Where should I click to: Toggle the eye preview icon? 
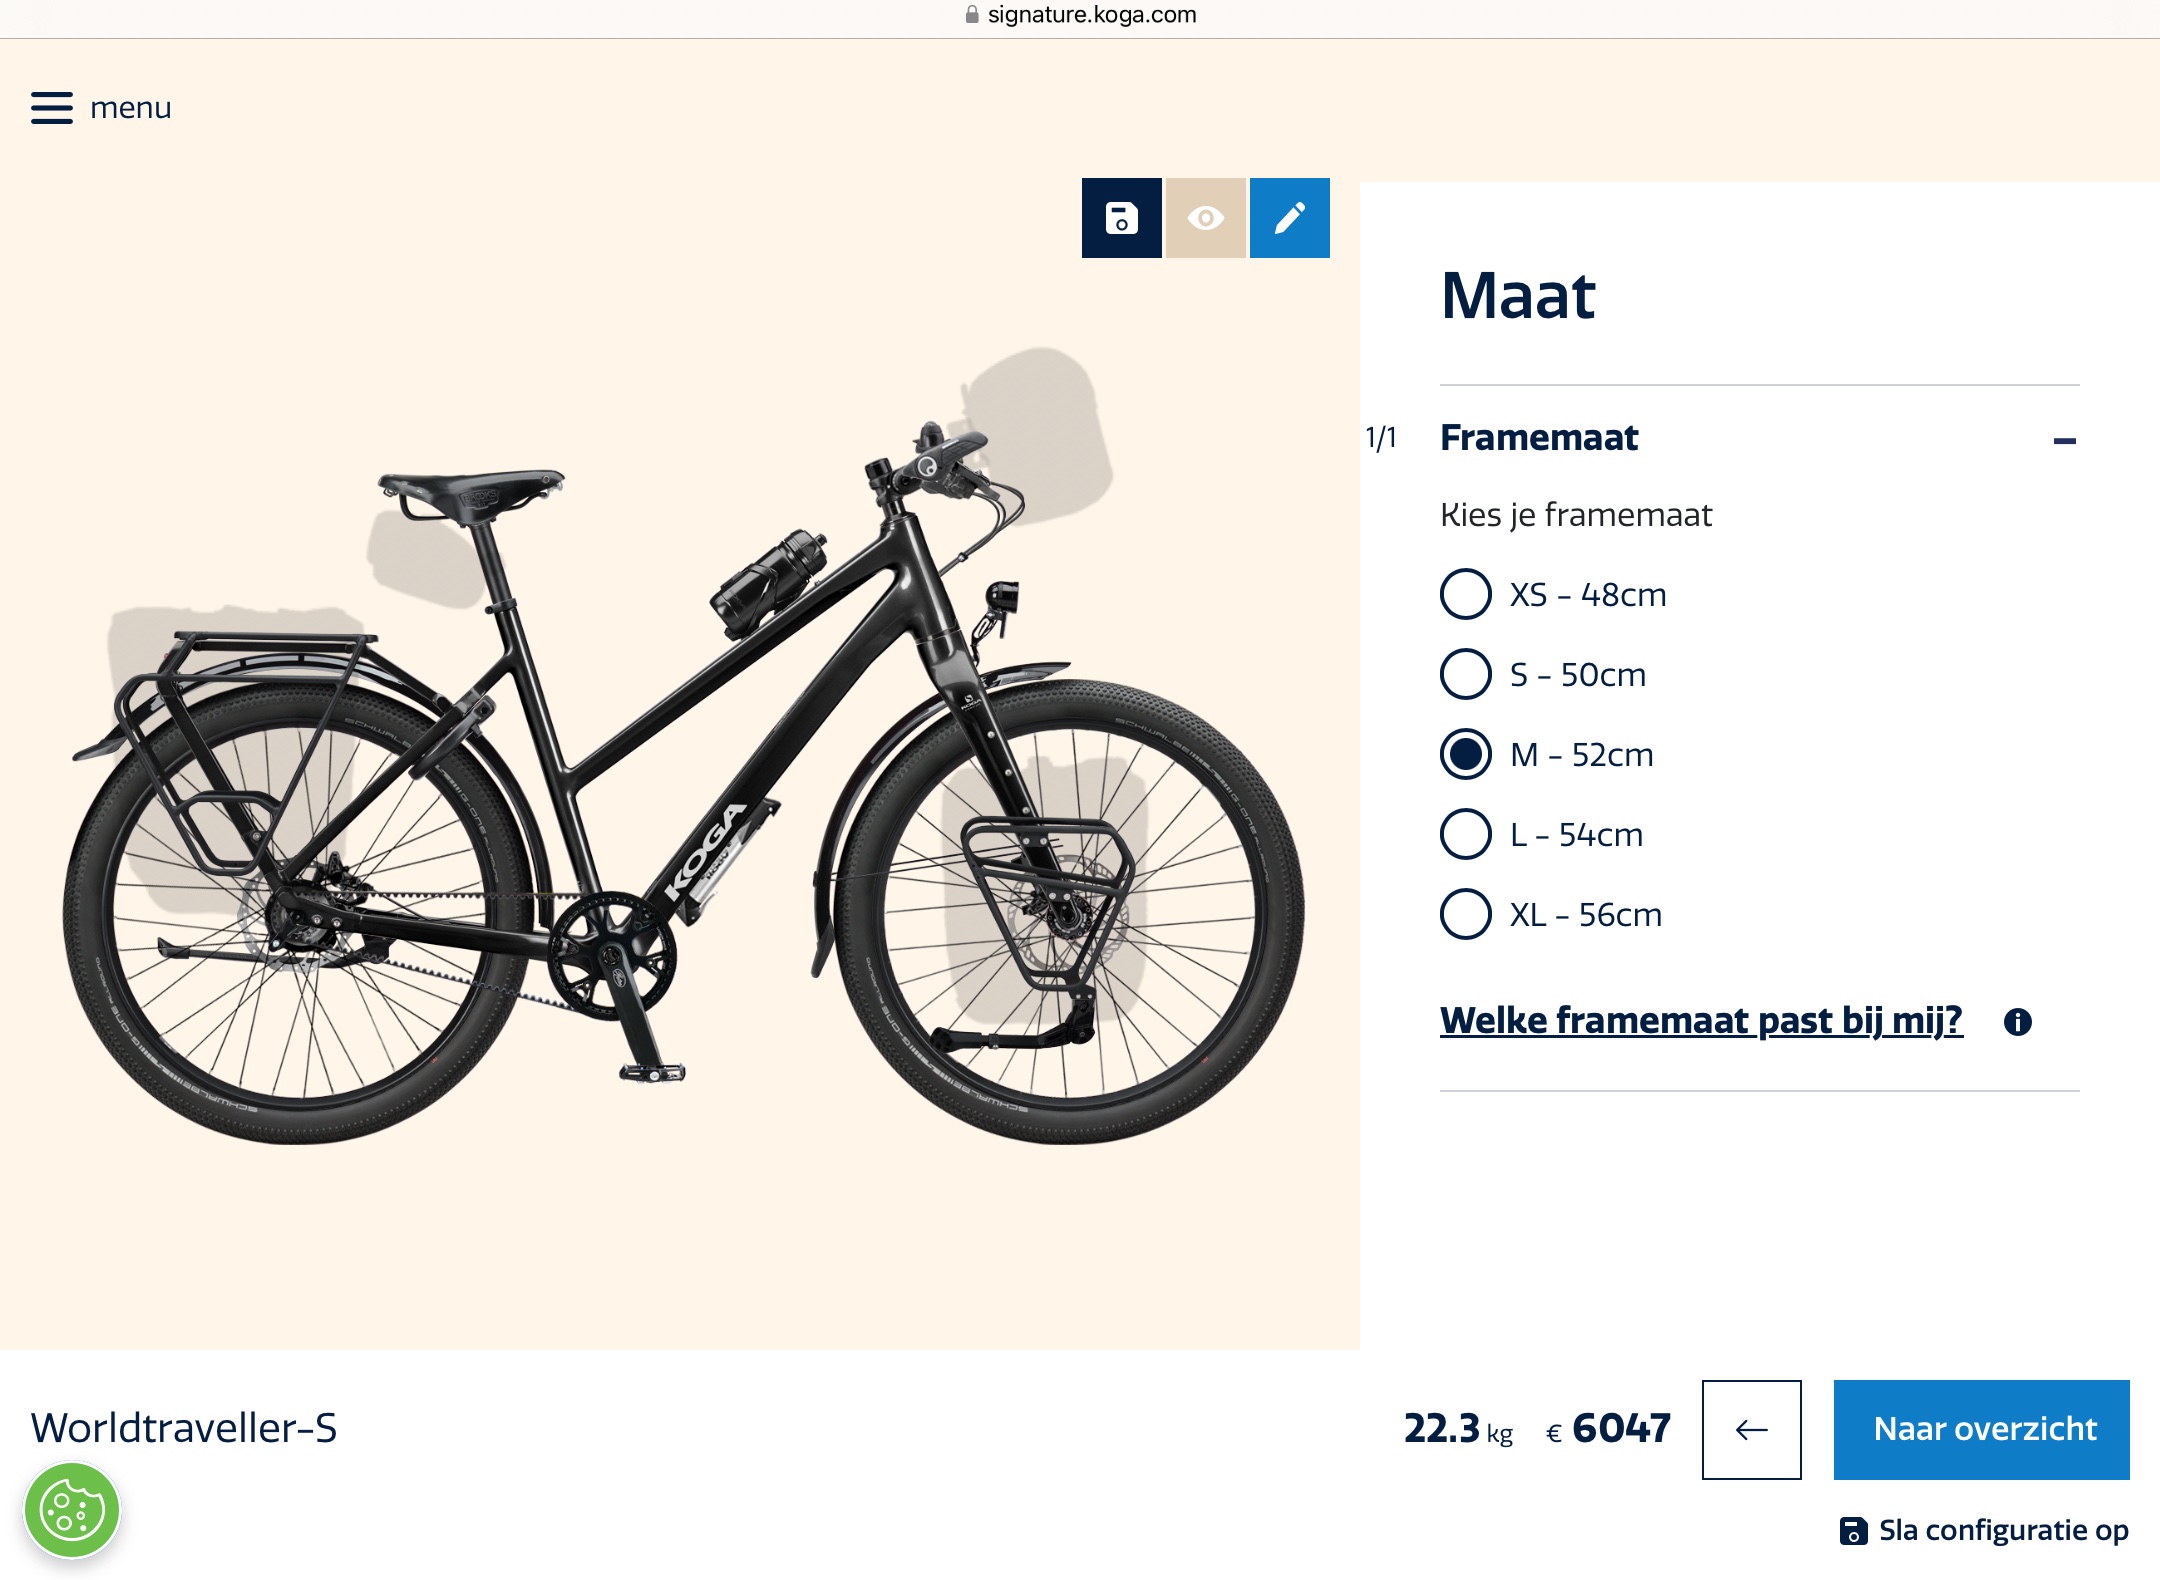(1205, 218)
